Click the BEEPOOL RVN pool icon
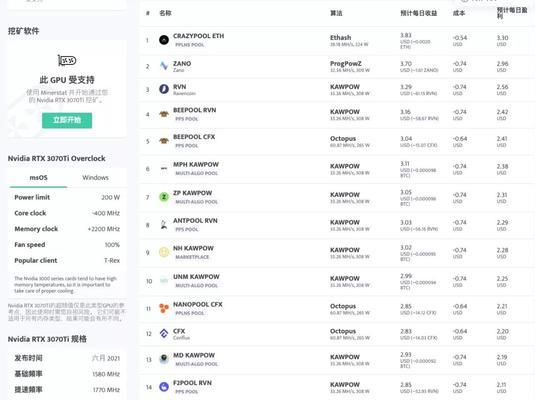 [164, 114]
